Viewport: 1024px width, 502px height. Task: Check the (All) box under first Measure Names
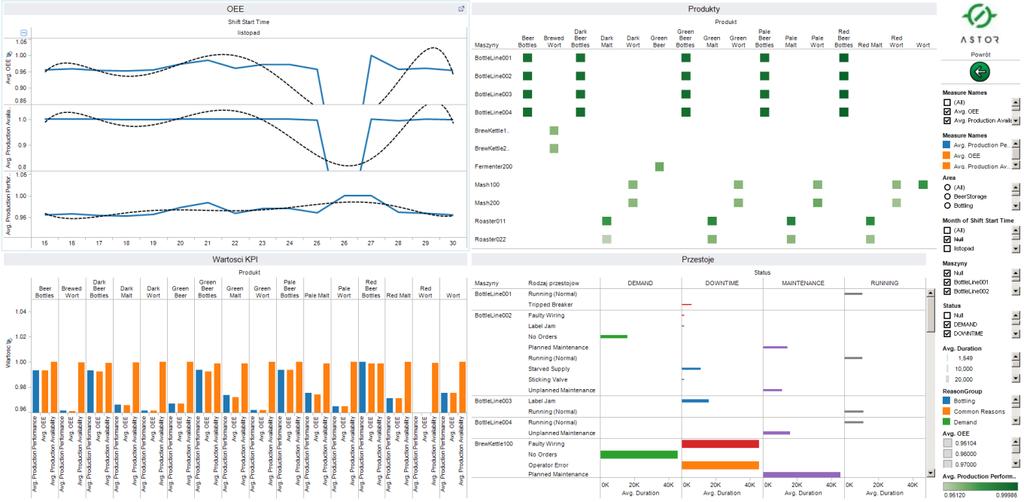(x=947, y=102)
